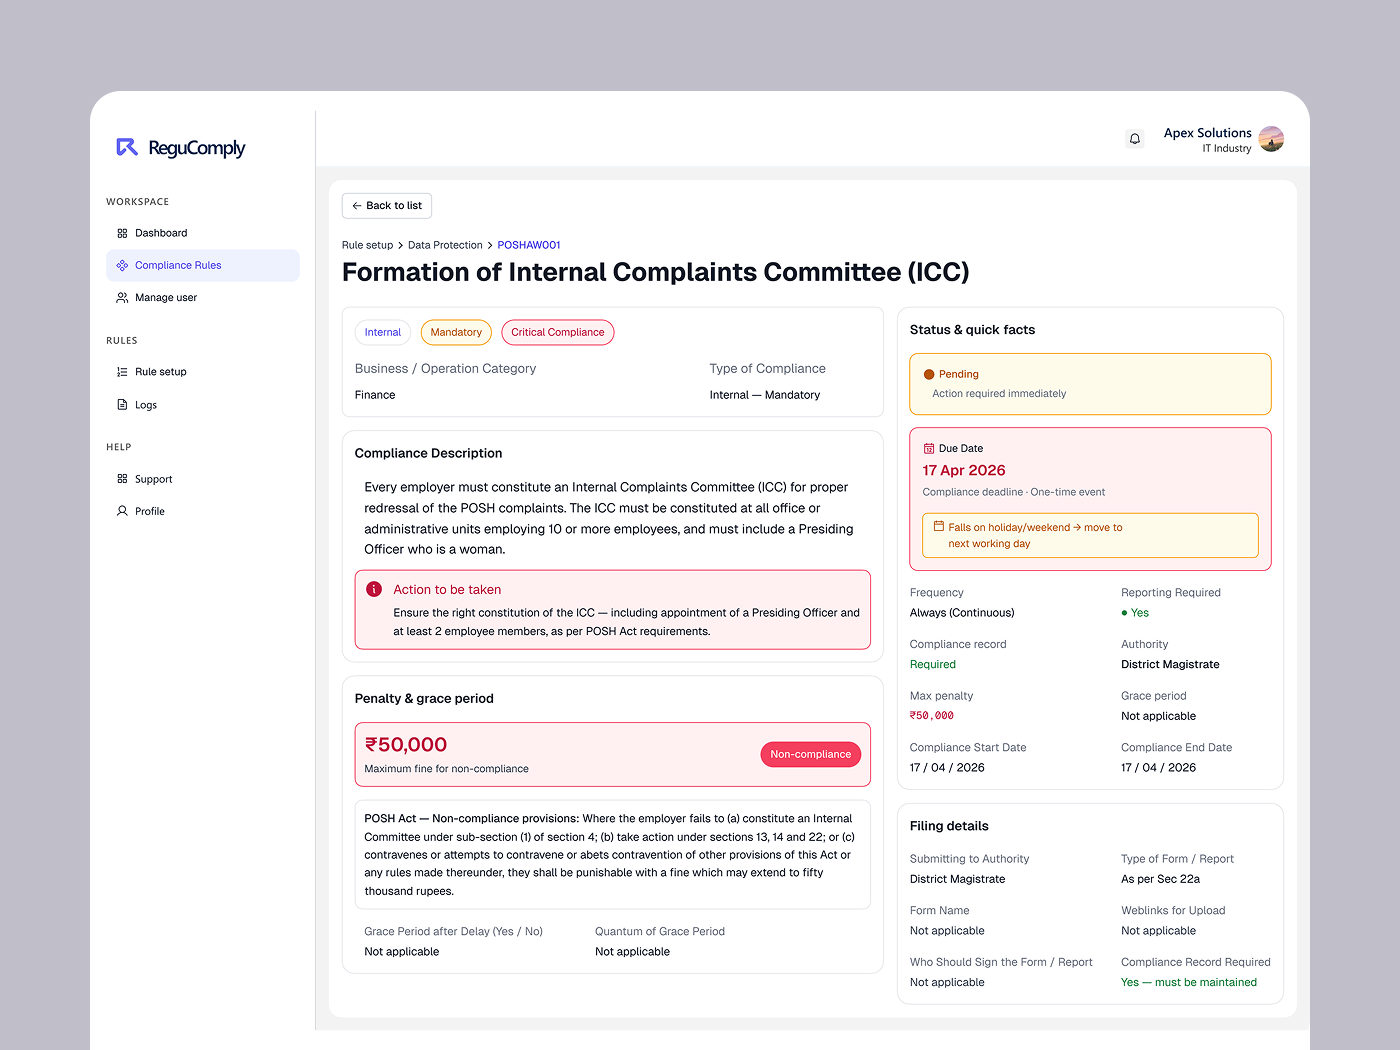Go to Rule setup in sidebar

tap(203, 372)
